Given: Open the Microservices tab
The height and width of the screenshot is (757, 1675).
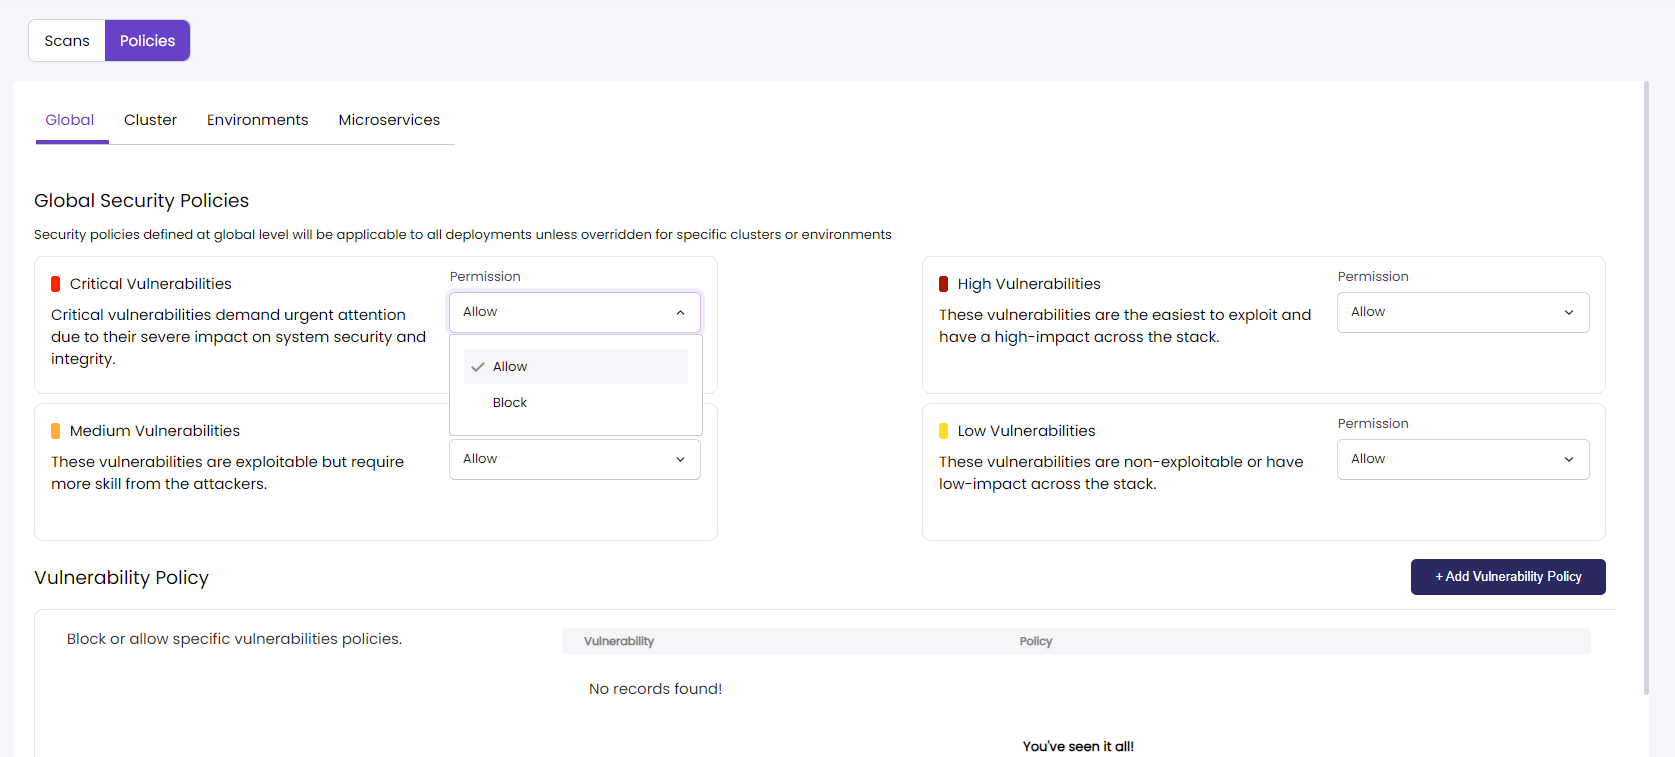Looking at the screenshot, I should (x=389, y=120).
